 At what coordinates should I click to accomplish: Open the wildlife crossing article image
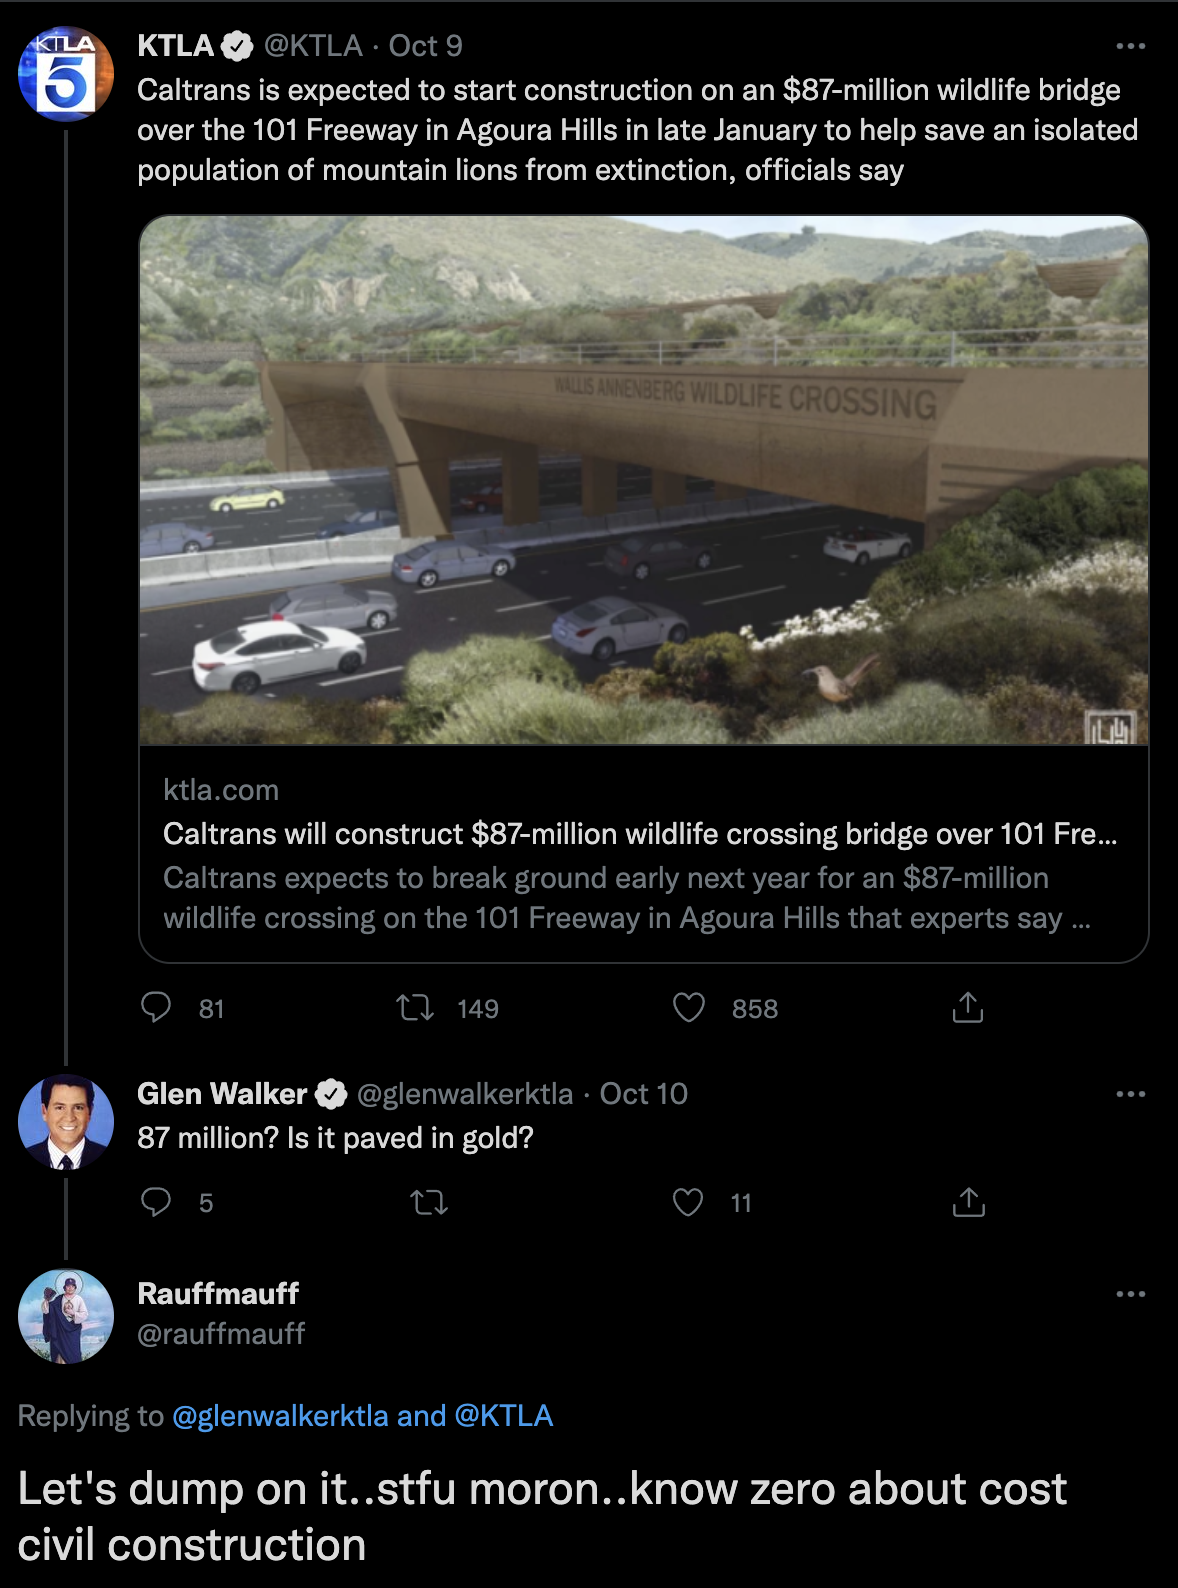(644, 480)
